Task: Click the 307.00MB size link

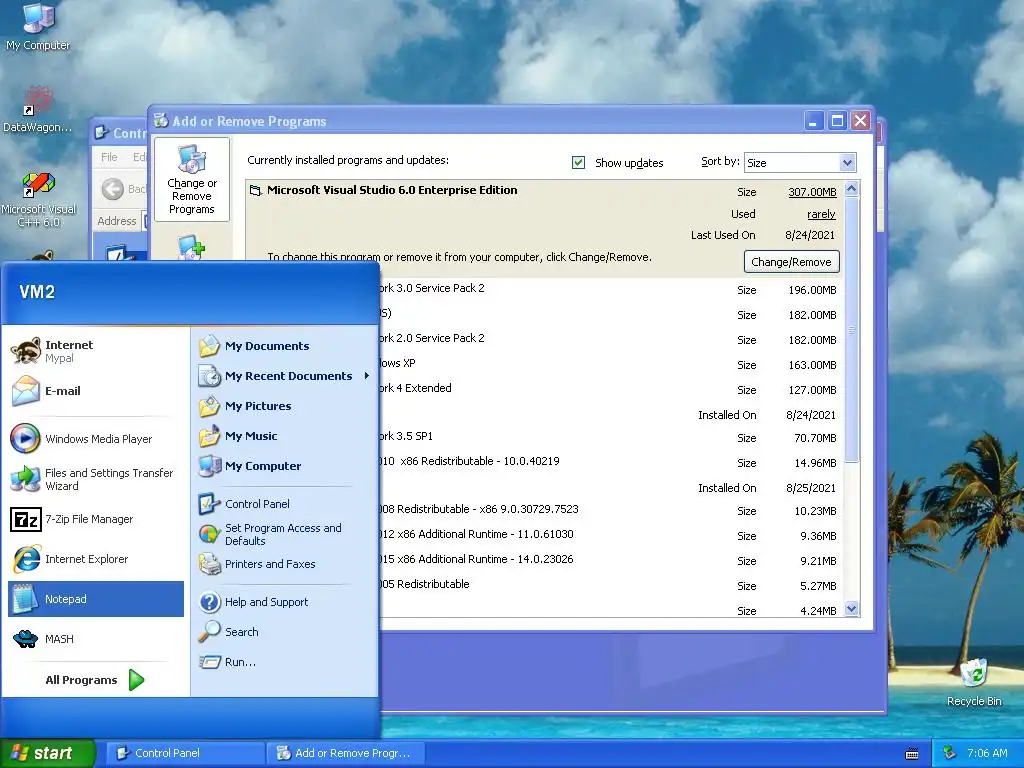Action: 812,192
